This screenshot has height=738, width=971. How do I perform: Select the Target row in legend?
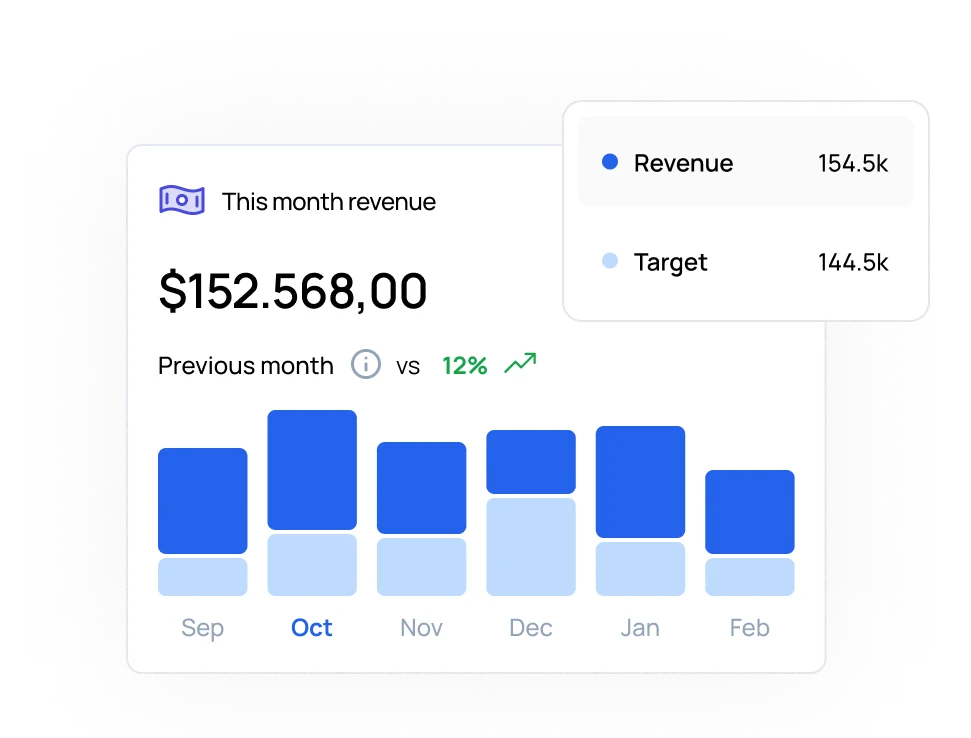tap(745, 263)
